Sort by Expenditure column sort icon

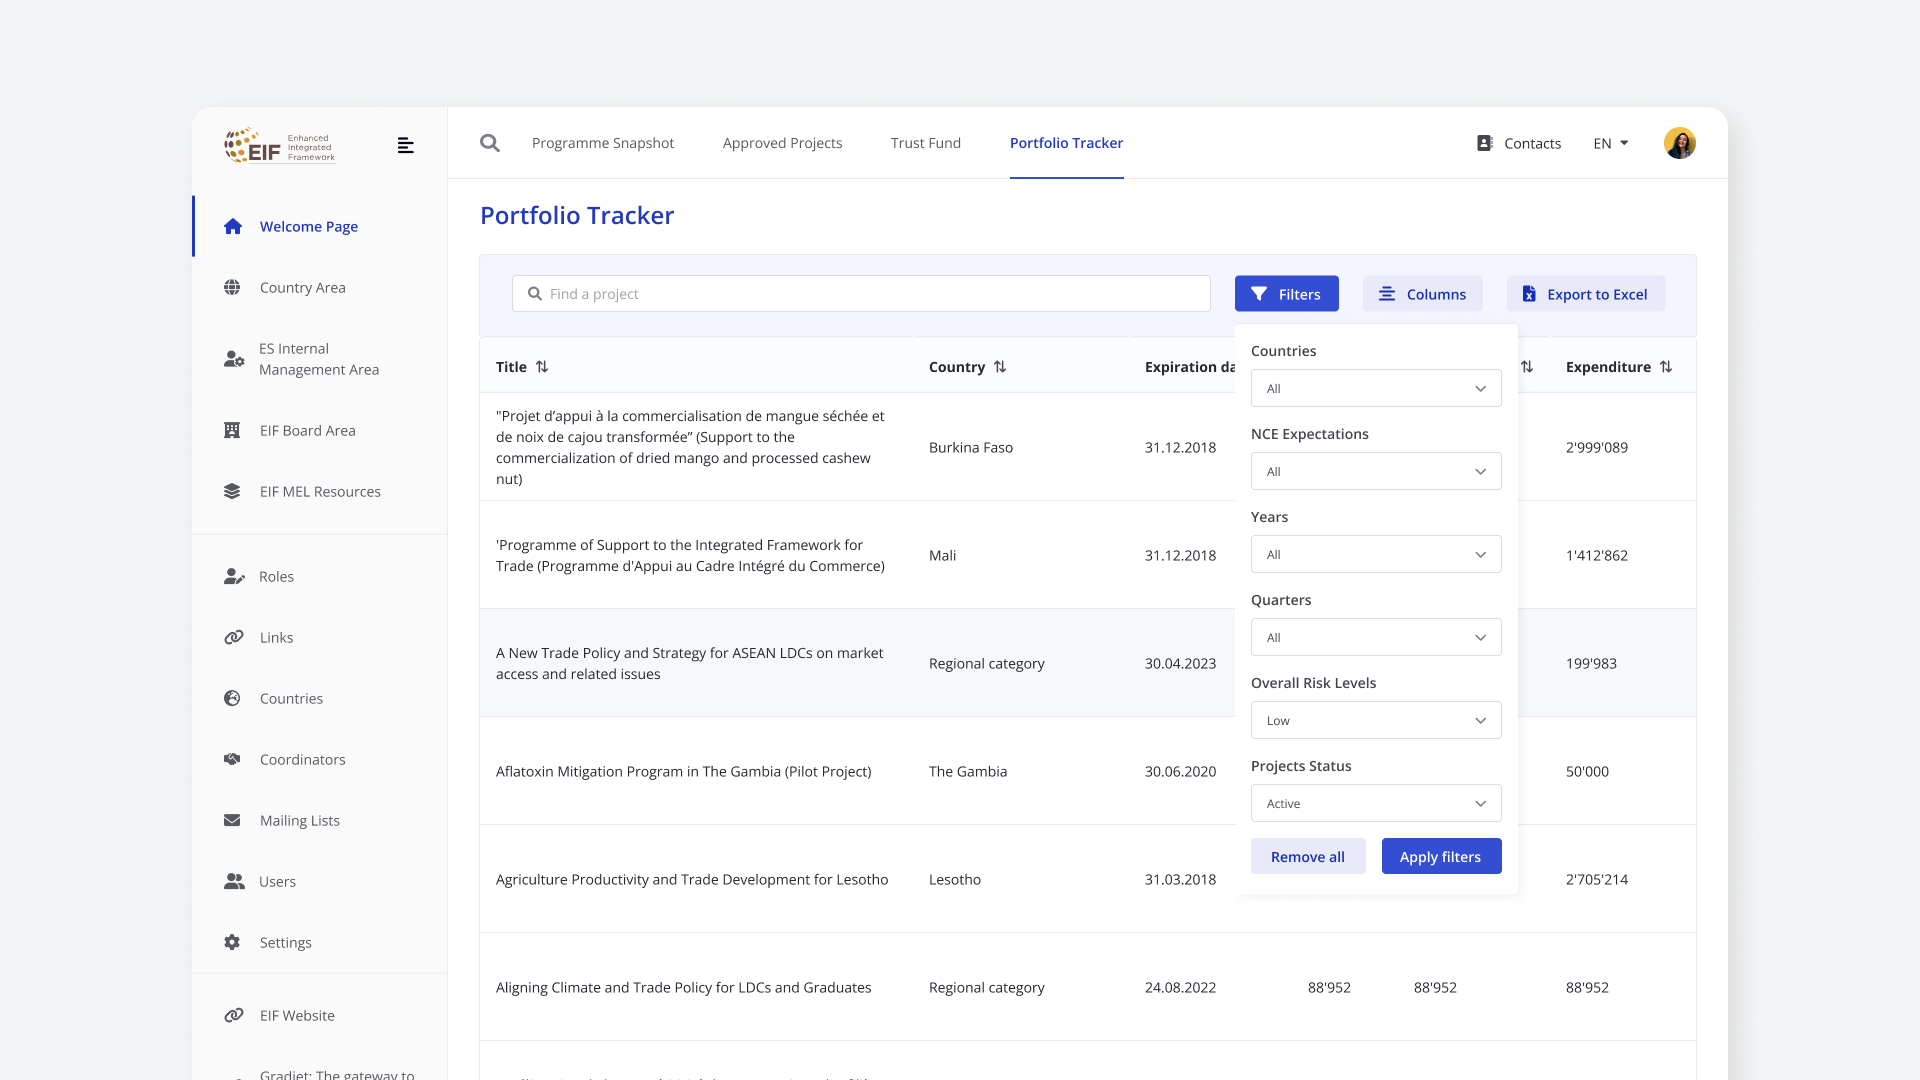click(x=1666, y=367)
